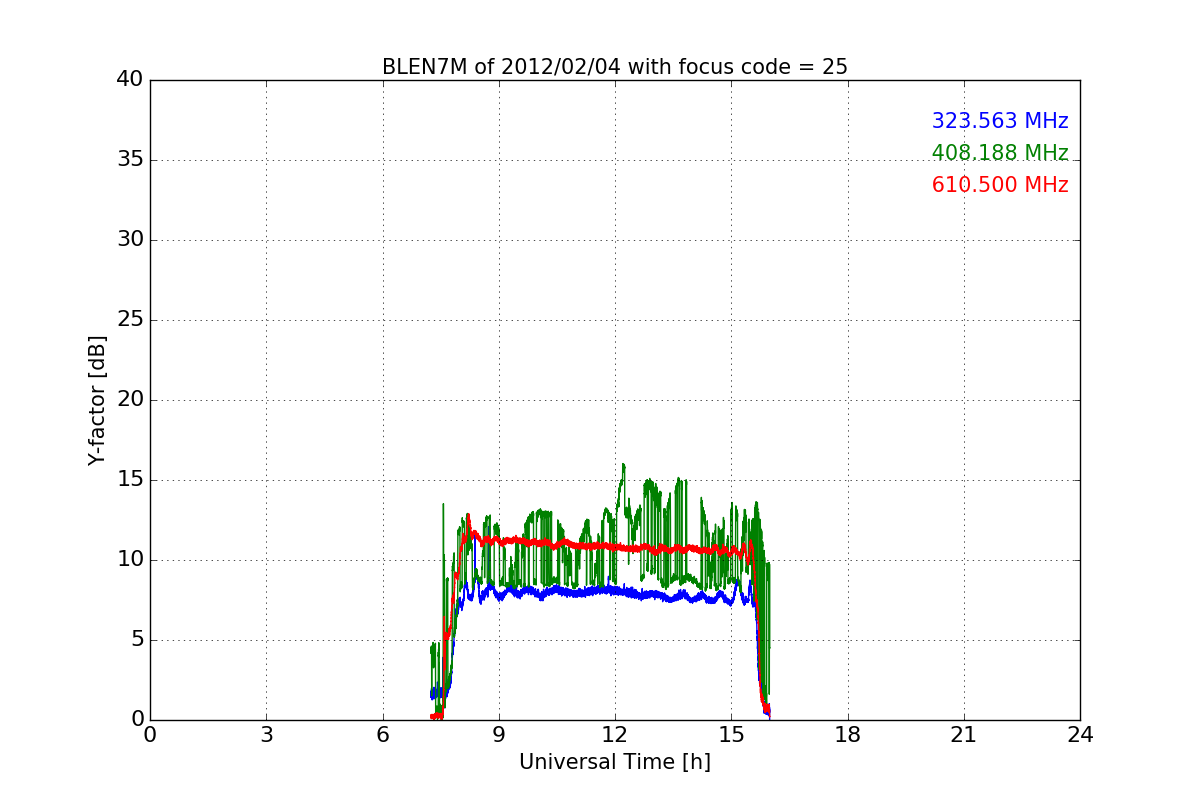Click the y-axis tick label 10

[x=130, y=560]
